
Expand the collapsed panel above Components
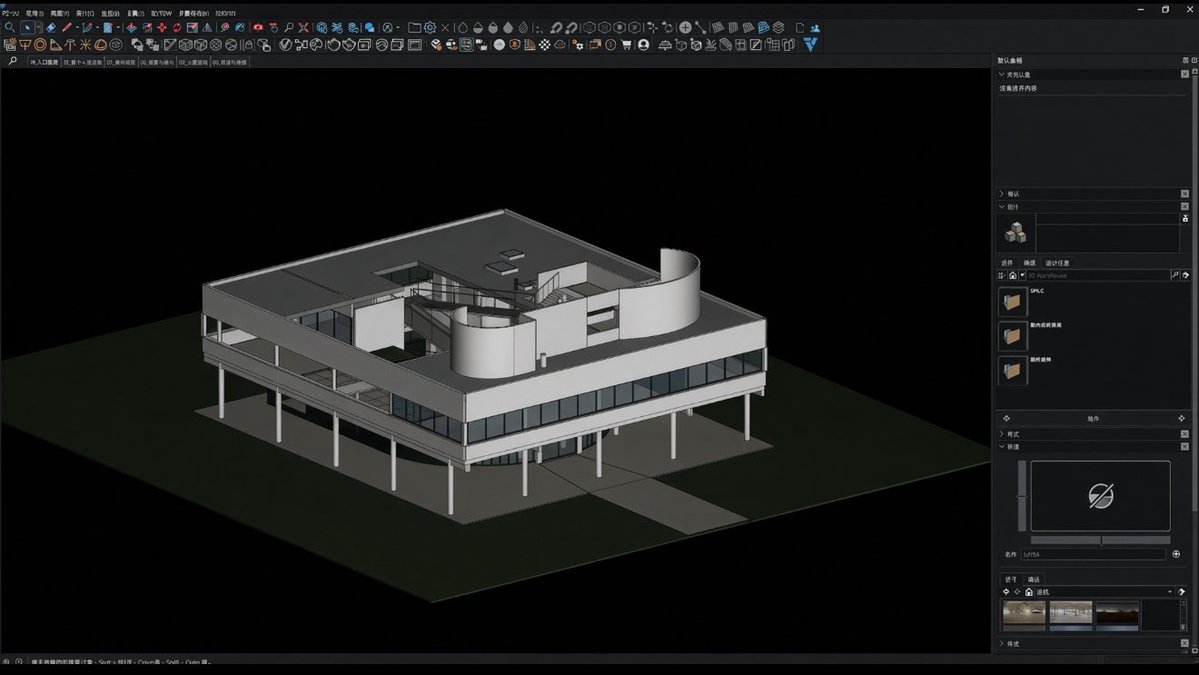point(1001,193)
